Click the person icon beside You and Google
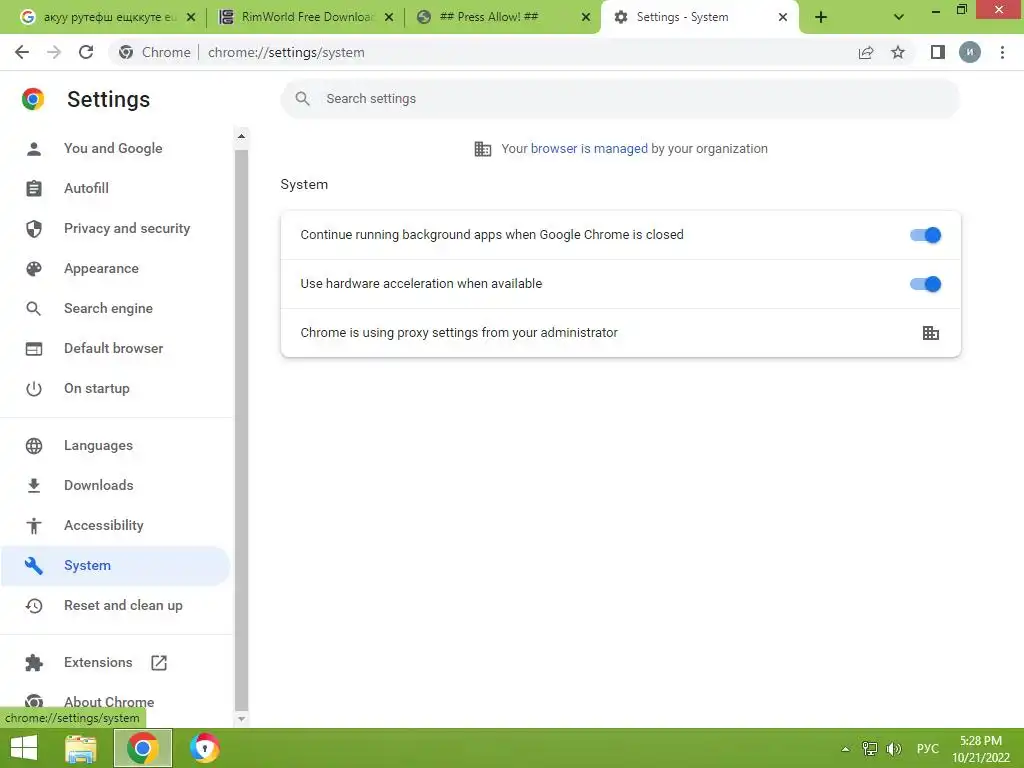The width and height of the screenshot is (1024, 768). pos(34,149)
